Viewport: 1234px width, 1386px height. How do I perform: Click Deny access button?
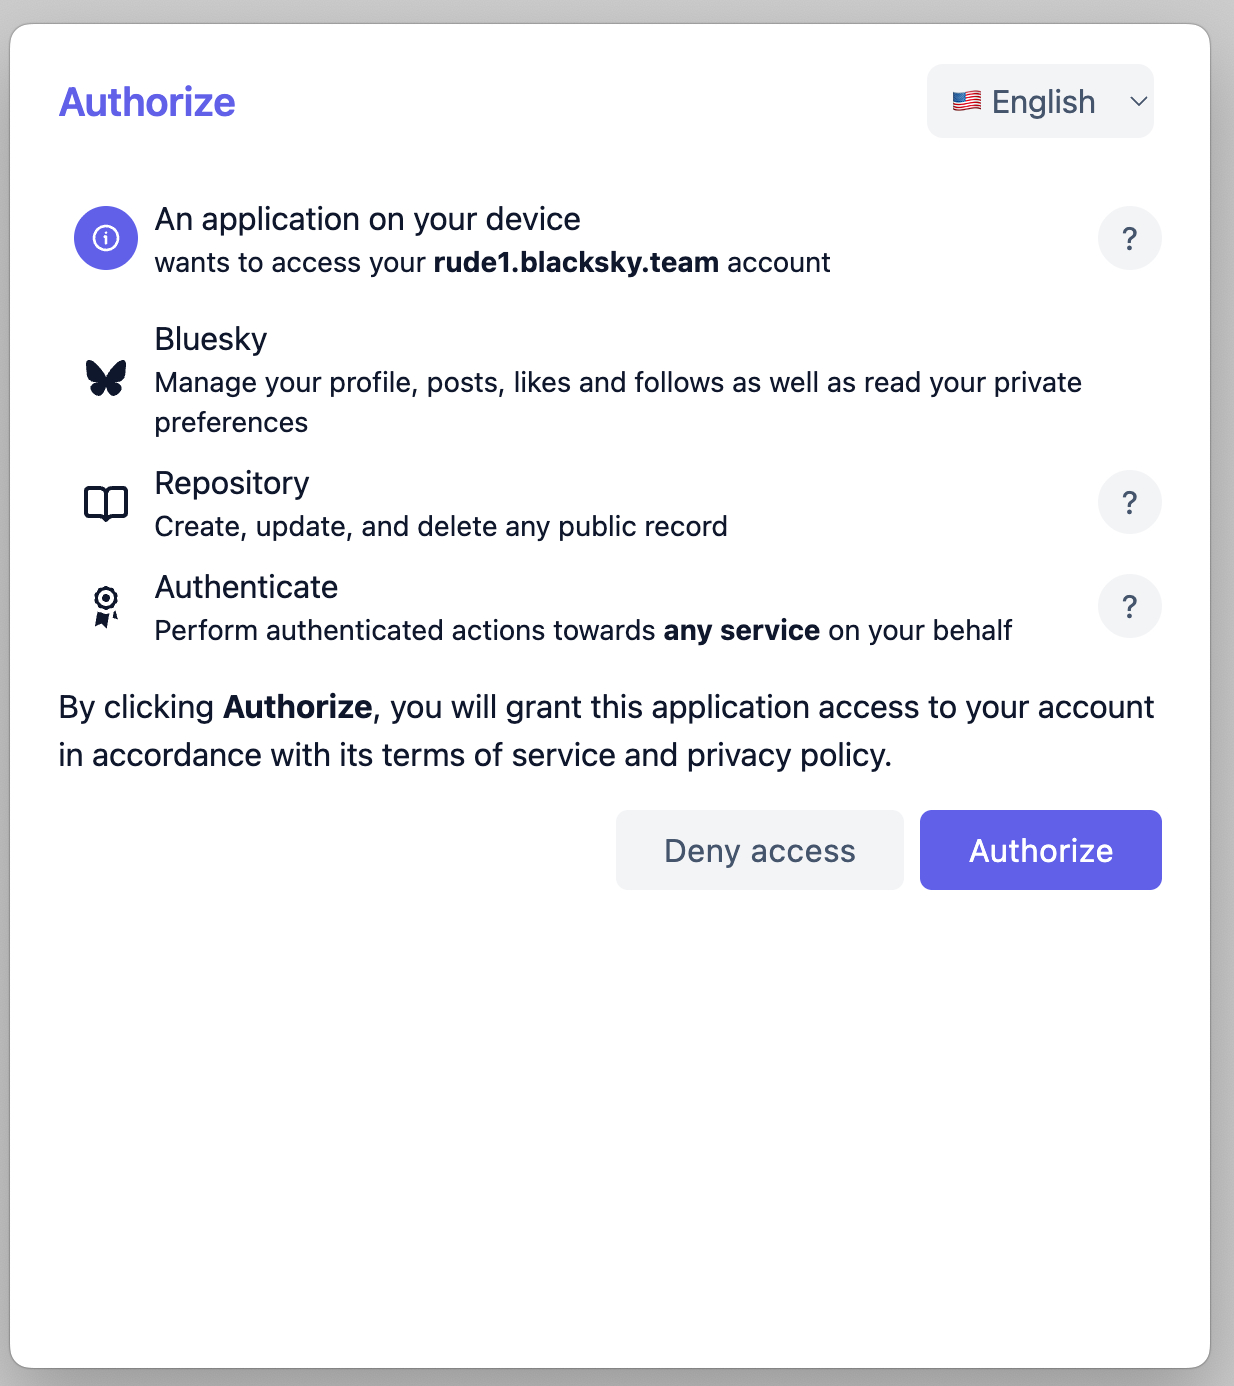pos(759,850)
